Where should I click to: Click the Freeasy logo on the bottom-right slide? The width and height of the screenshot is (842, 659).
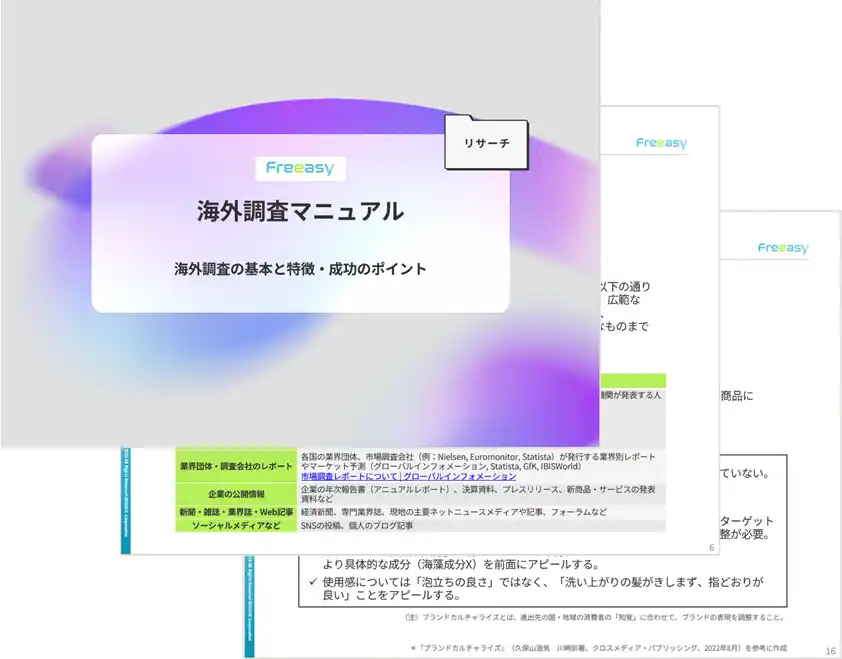[781, 248]
